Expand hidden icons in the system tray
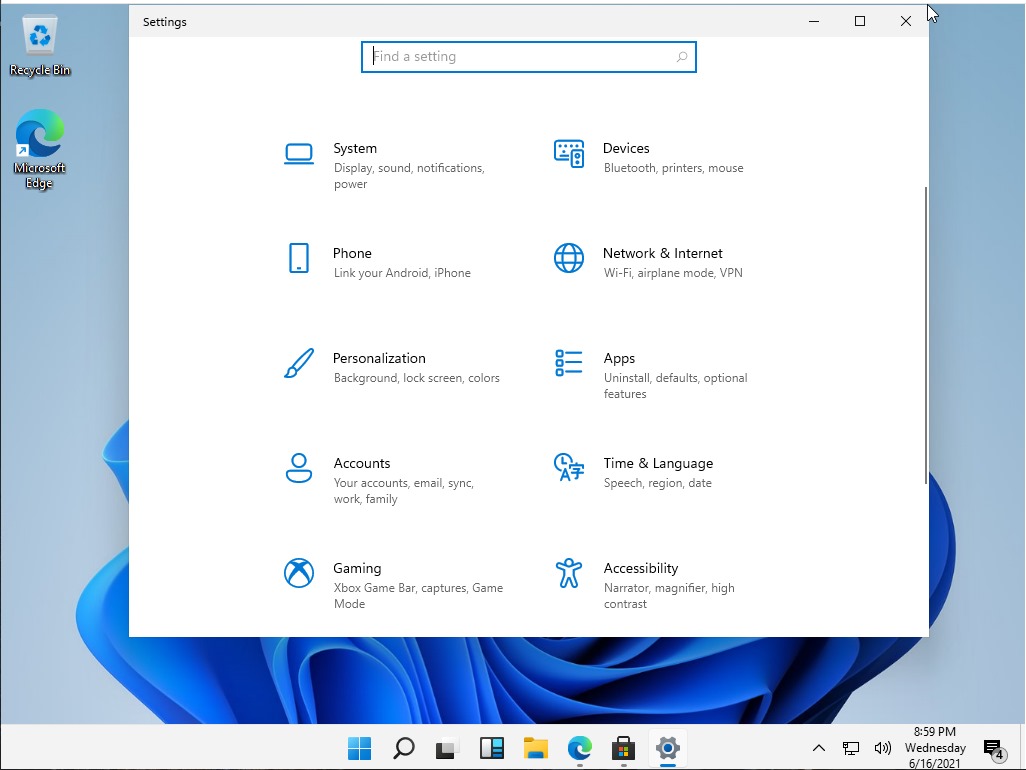 [819, 747]
